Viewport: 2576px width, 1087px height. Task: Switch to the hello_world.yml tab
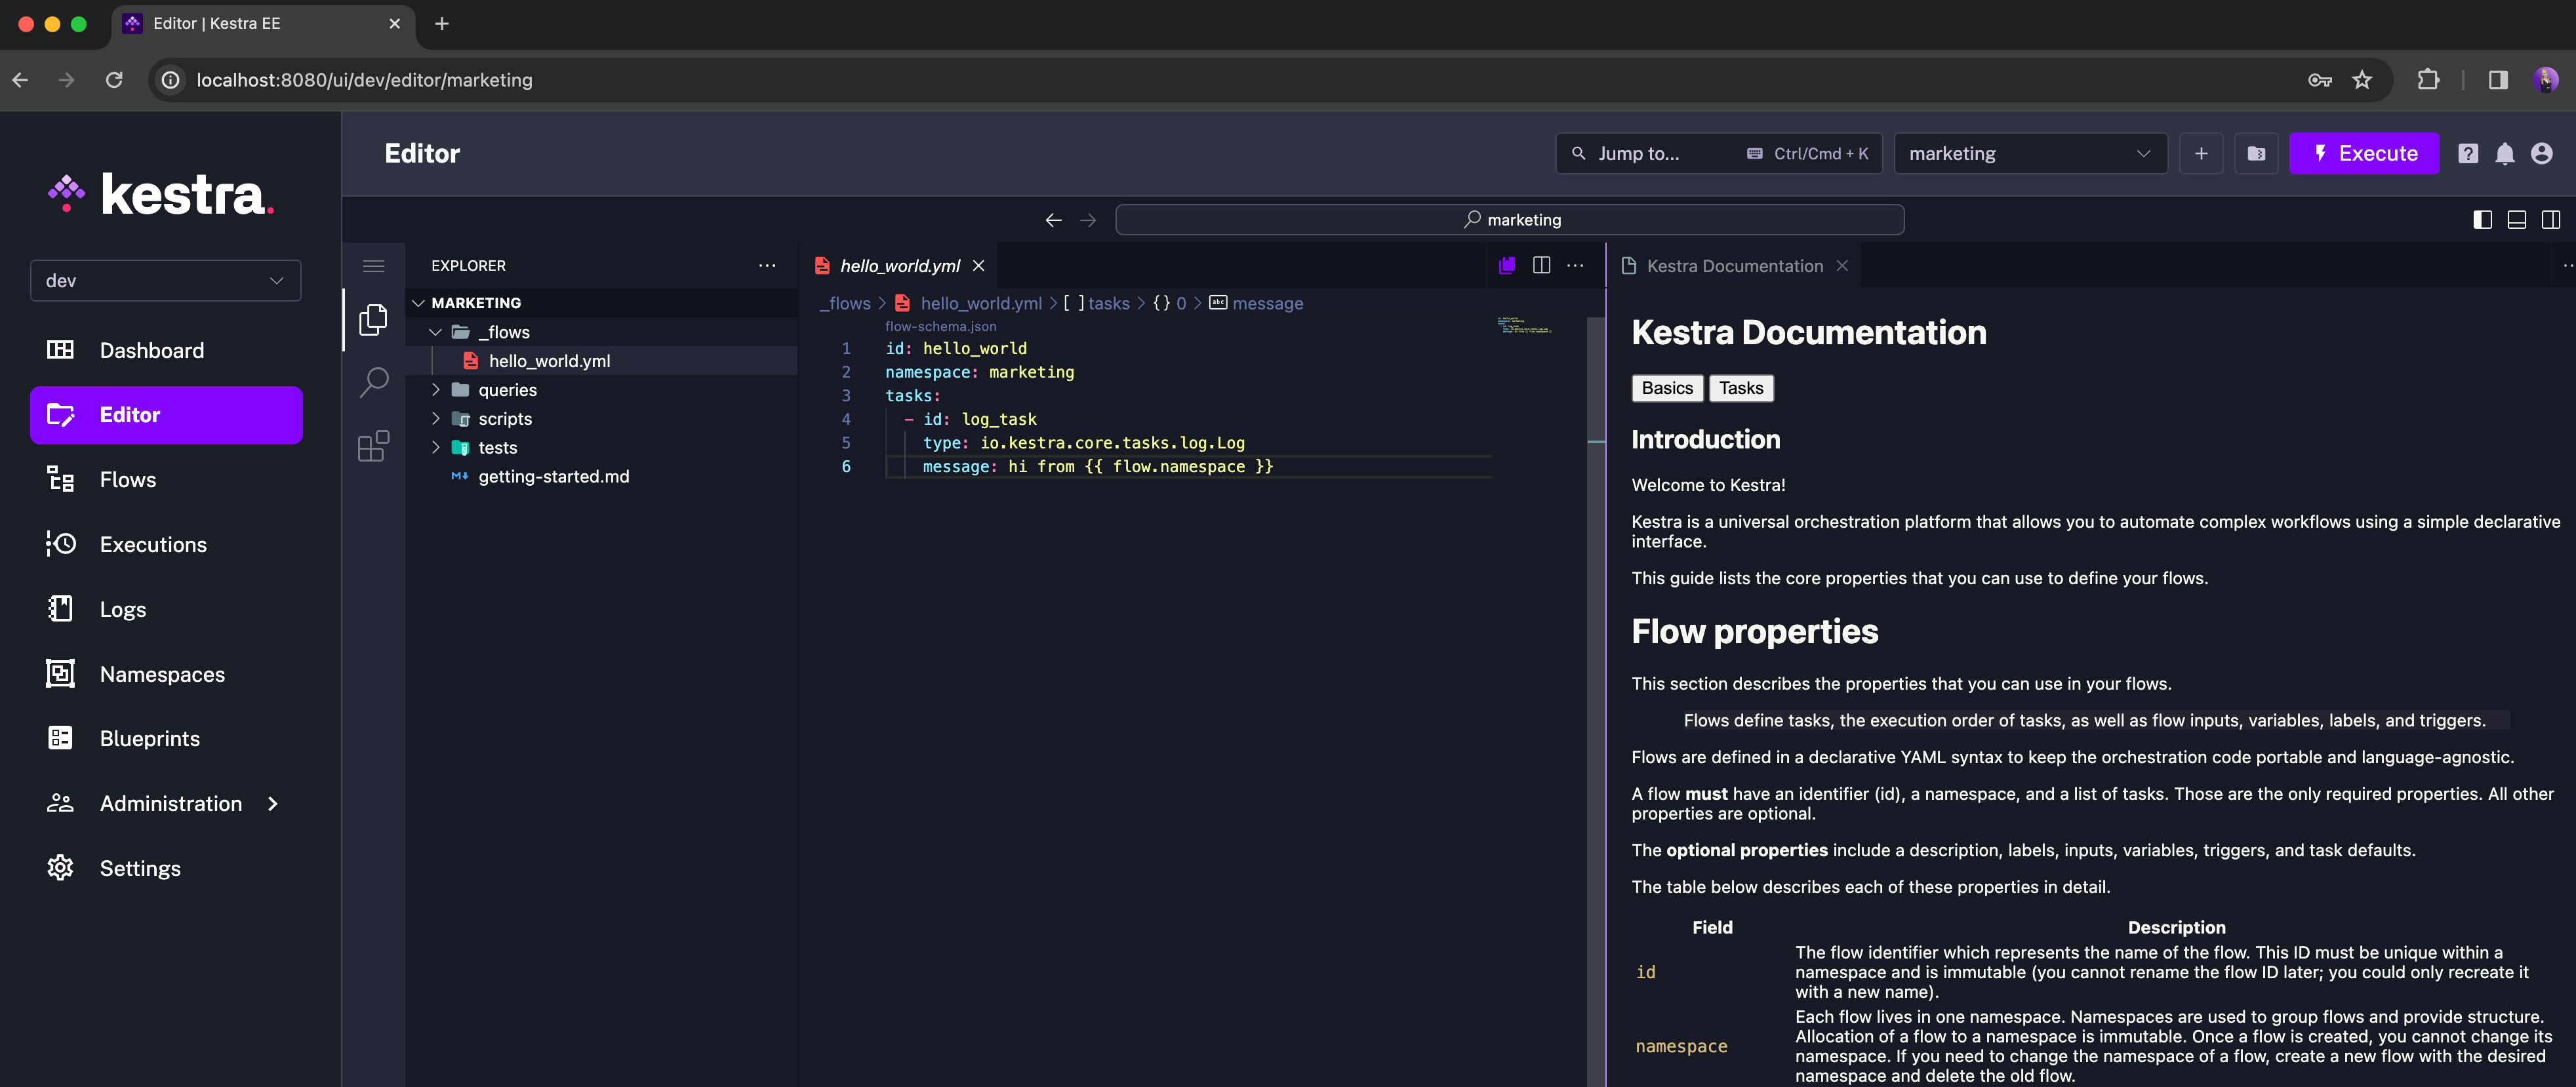point(897,264)
